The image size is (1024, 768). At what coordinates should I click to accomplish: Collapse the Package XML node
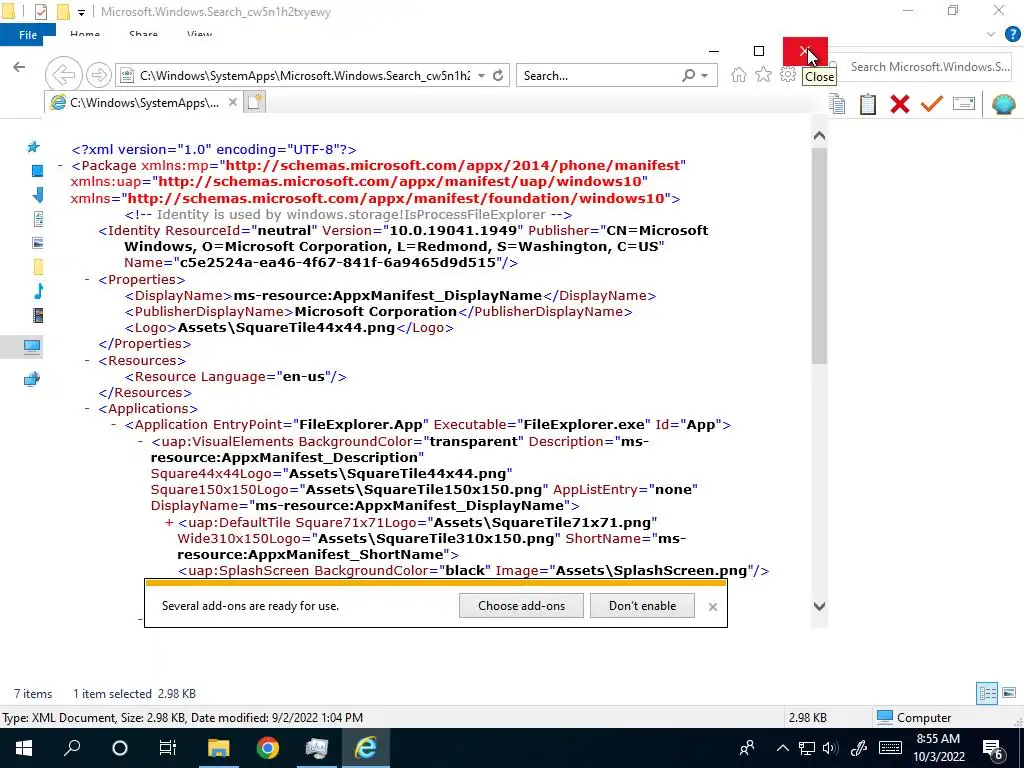point(61,166)
